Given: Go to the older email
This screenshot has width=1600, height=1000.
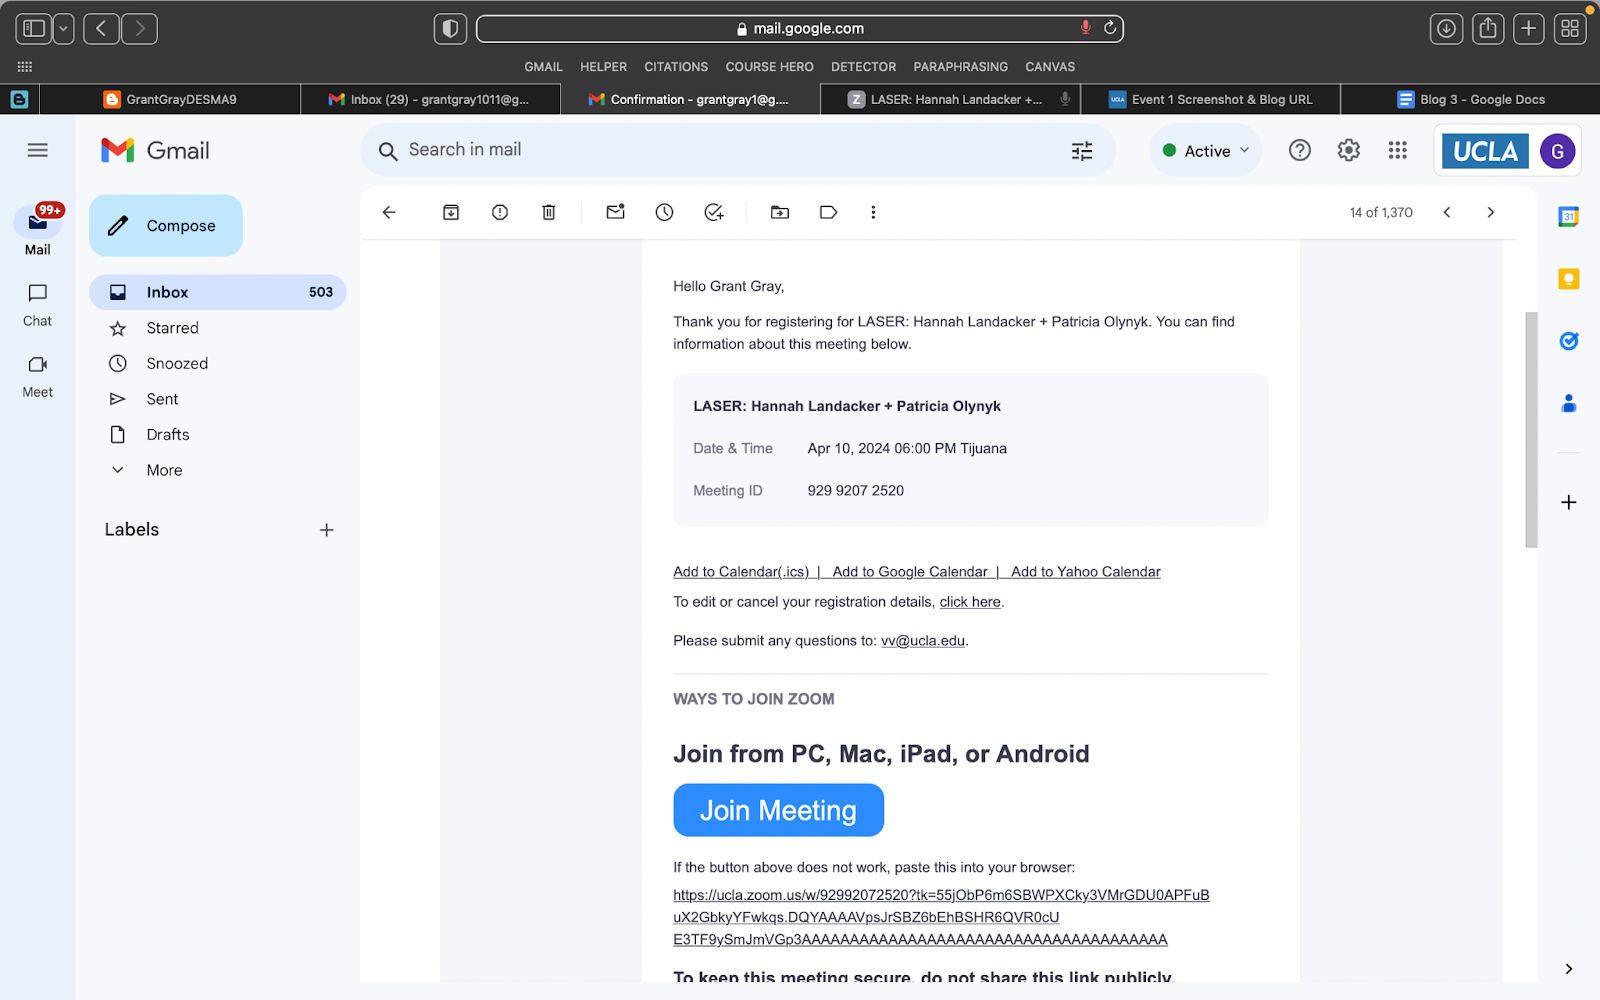Looking at the screenshot, I should [1491, 212].
